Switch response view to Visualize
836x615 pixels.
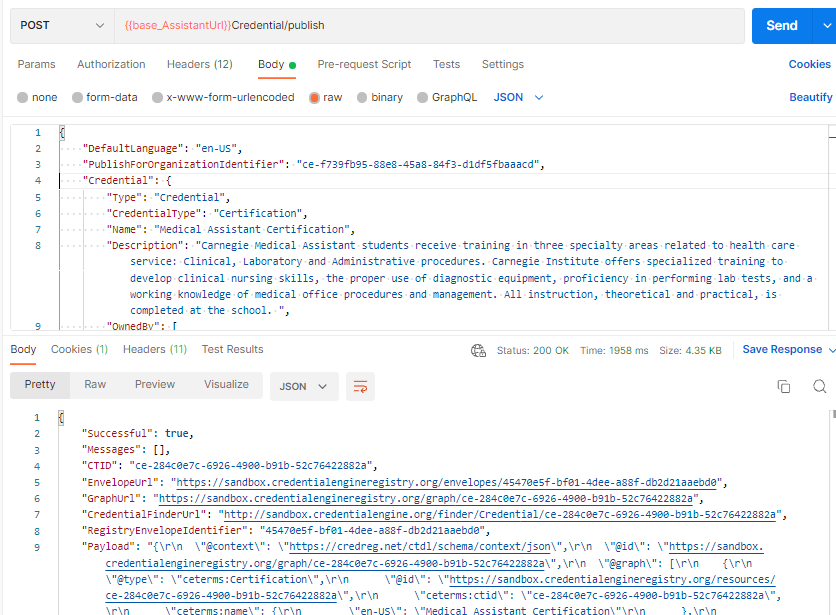click(x=226, y=384)
